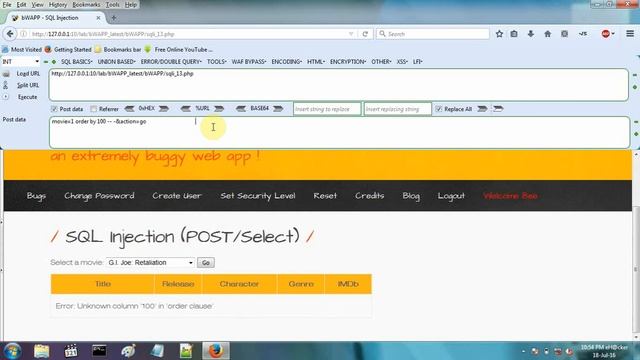Click BASE64 decode left arrow
Screen dimensions: 640x360
tap(241, 109)
